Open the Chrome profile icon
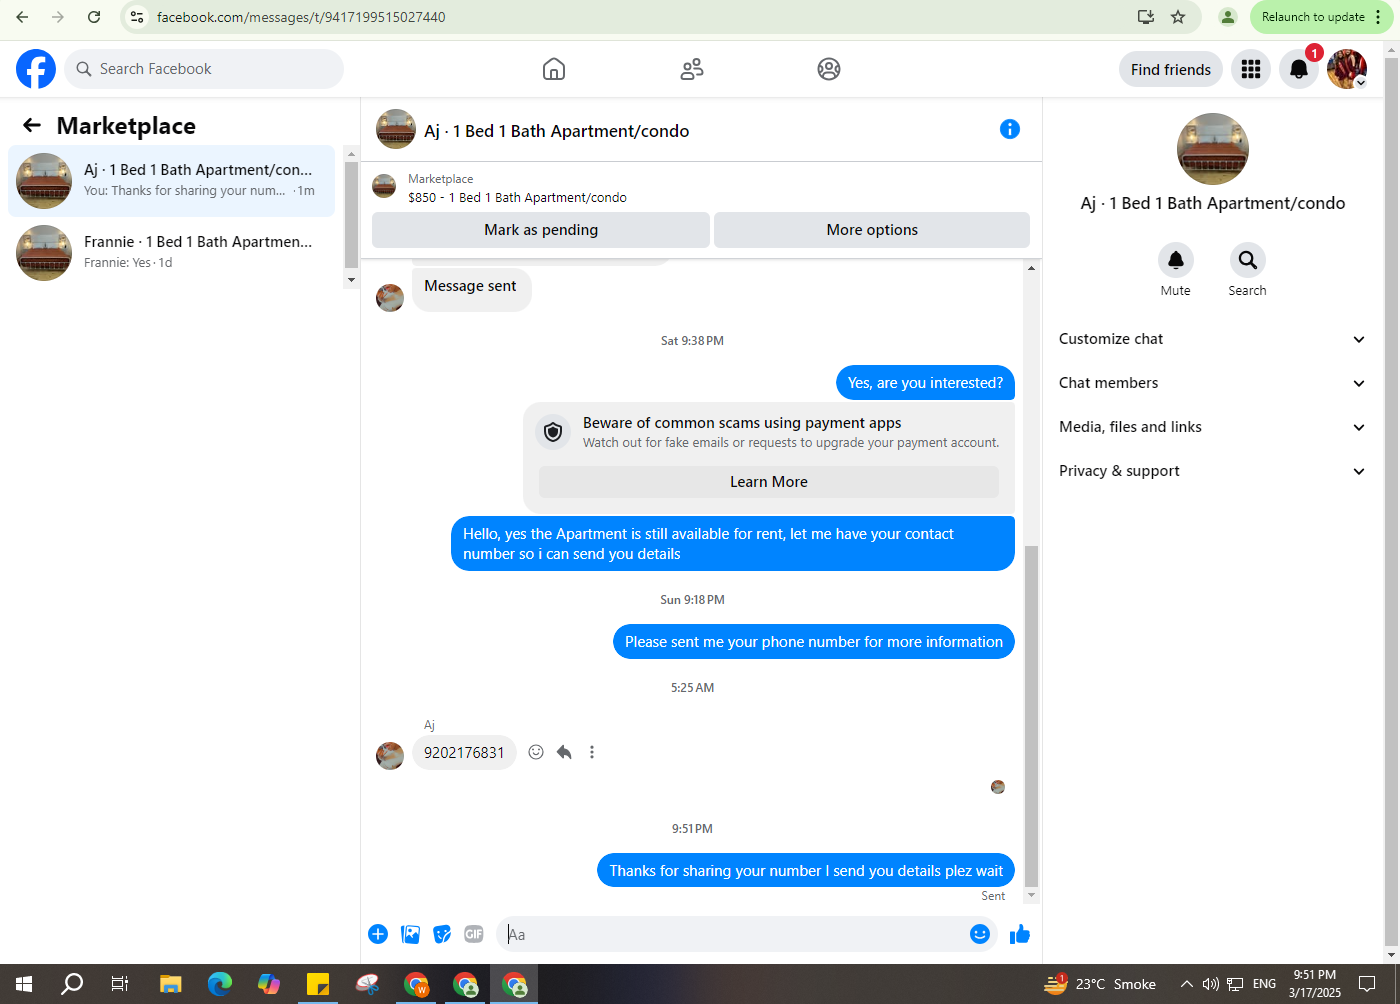Screen dimensions: 1400x1004 [x=1228, y=17]
